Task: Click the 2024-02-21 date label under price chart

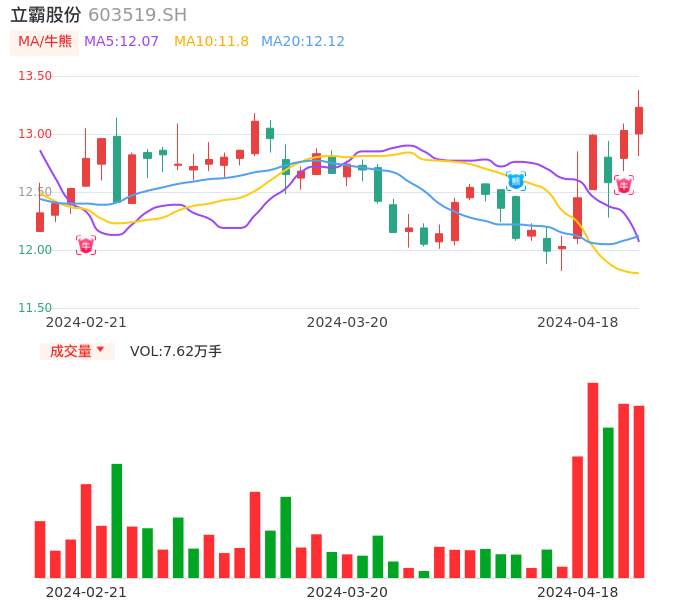Action: [x=86, y=322]
